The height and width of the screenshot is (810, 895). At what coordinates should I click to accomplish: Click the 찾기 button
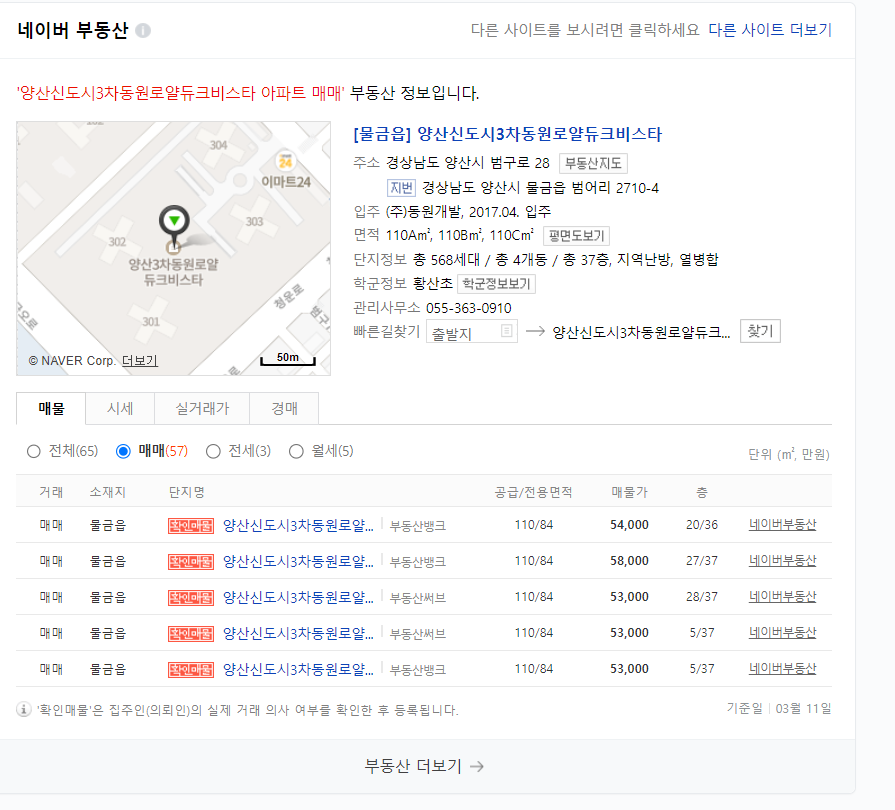[x=760, y=331]
